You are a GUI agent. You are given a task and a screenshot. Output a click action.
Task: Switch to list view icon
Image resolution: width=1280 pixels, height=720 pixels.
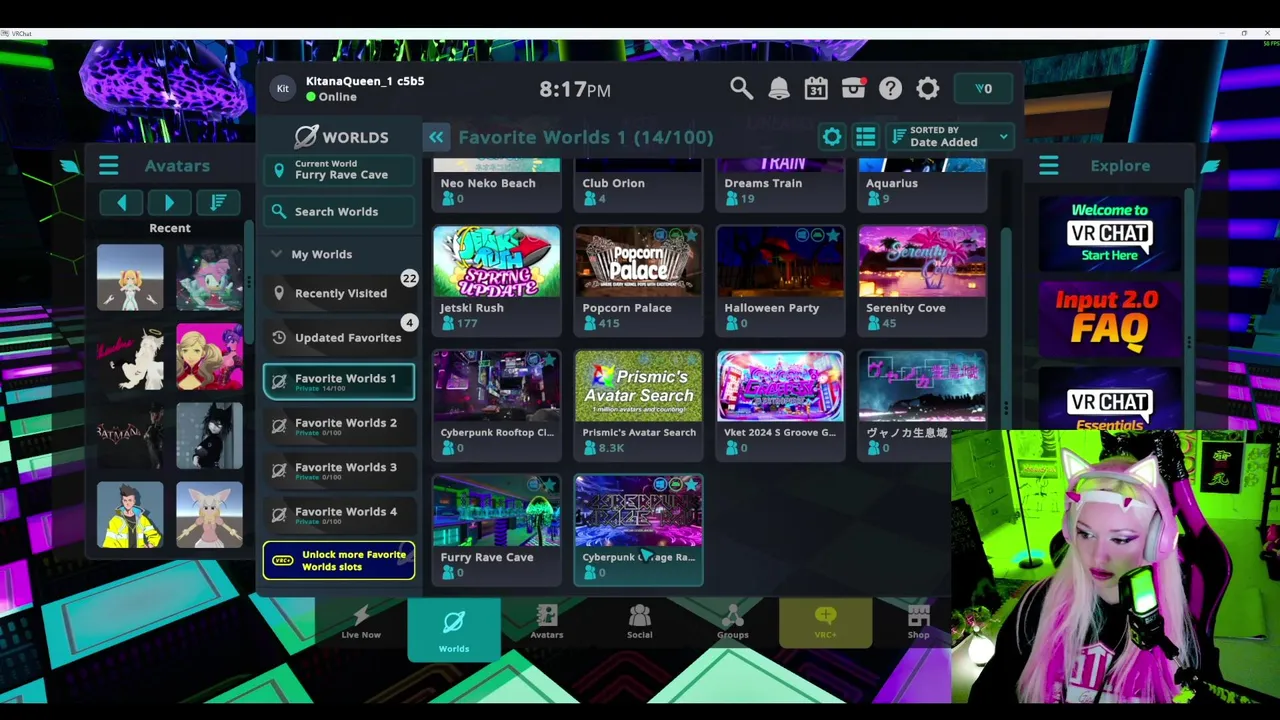click(x=866, y=137)
